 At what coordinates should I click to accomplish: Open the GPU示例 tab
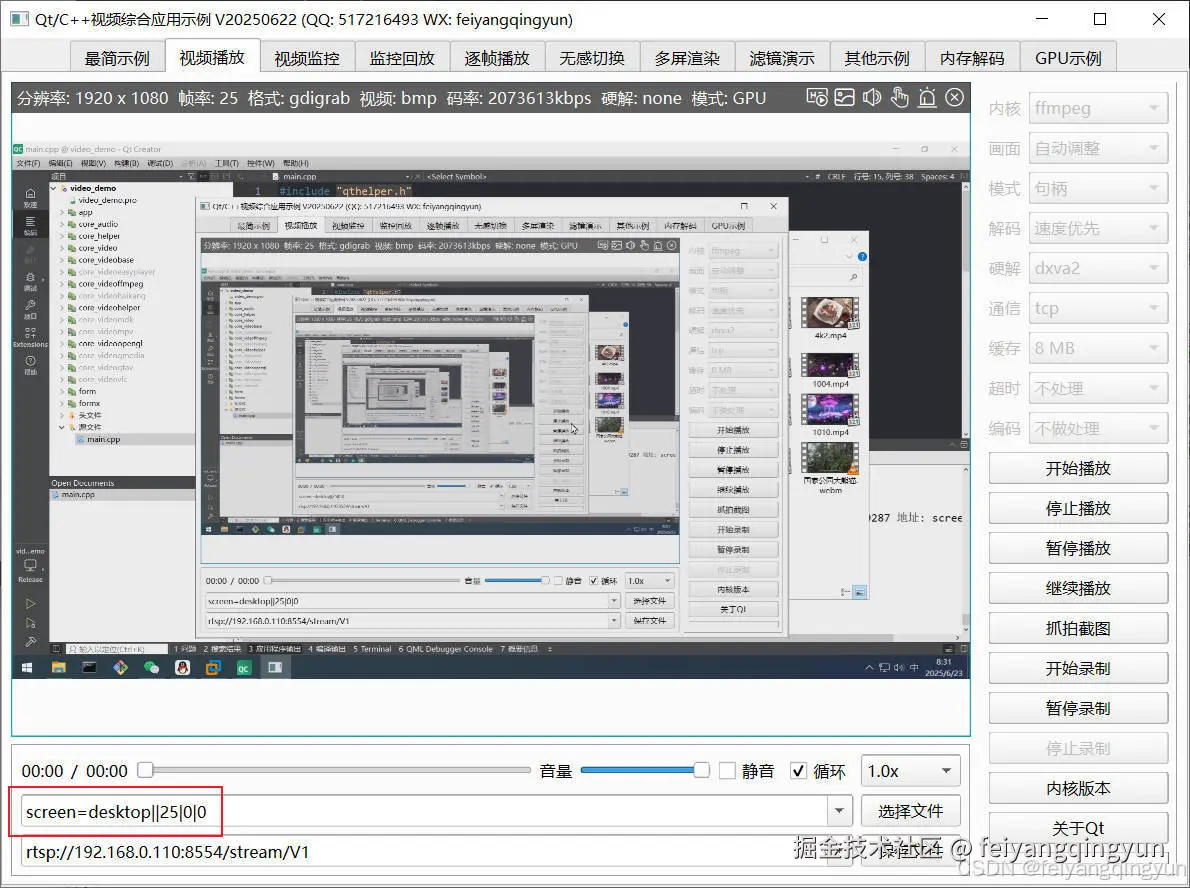pos(1068,58)
